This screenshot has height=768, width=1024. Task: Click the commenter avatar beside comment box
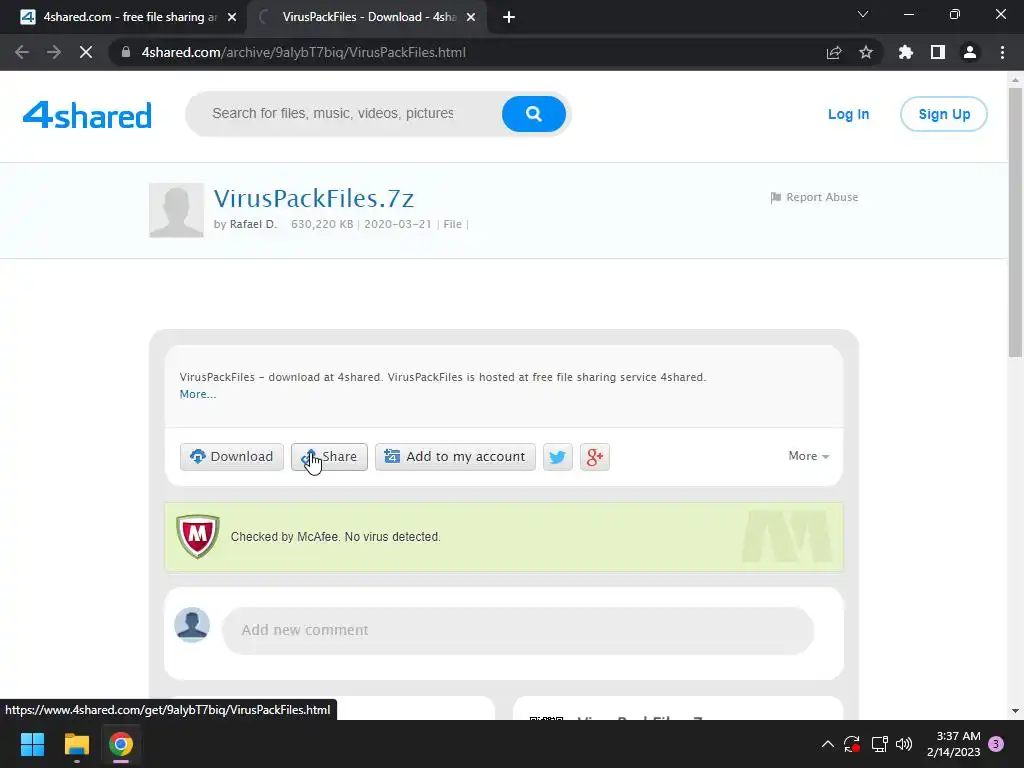click(192, 625)
